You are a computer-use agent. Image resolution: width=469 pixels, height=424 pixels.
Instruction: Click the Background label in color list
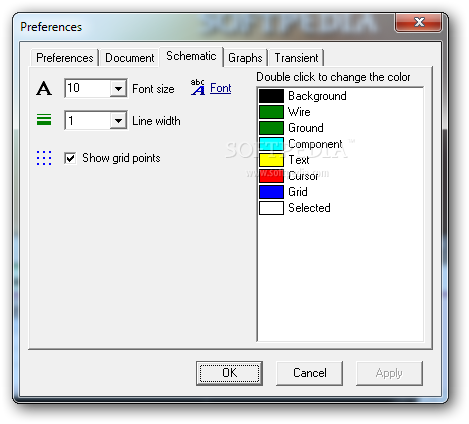317,96
